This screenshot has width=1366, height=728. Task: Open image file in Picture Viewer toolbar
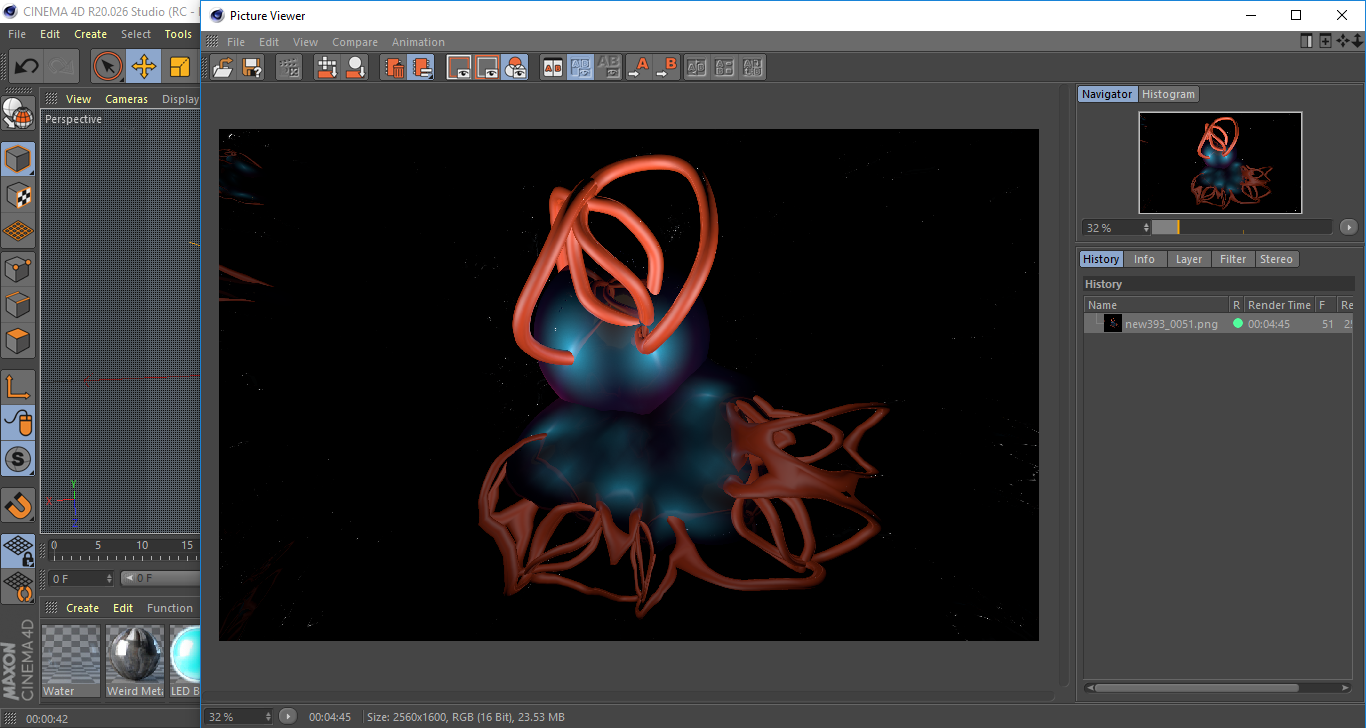tap(224, 67)
